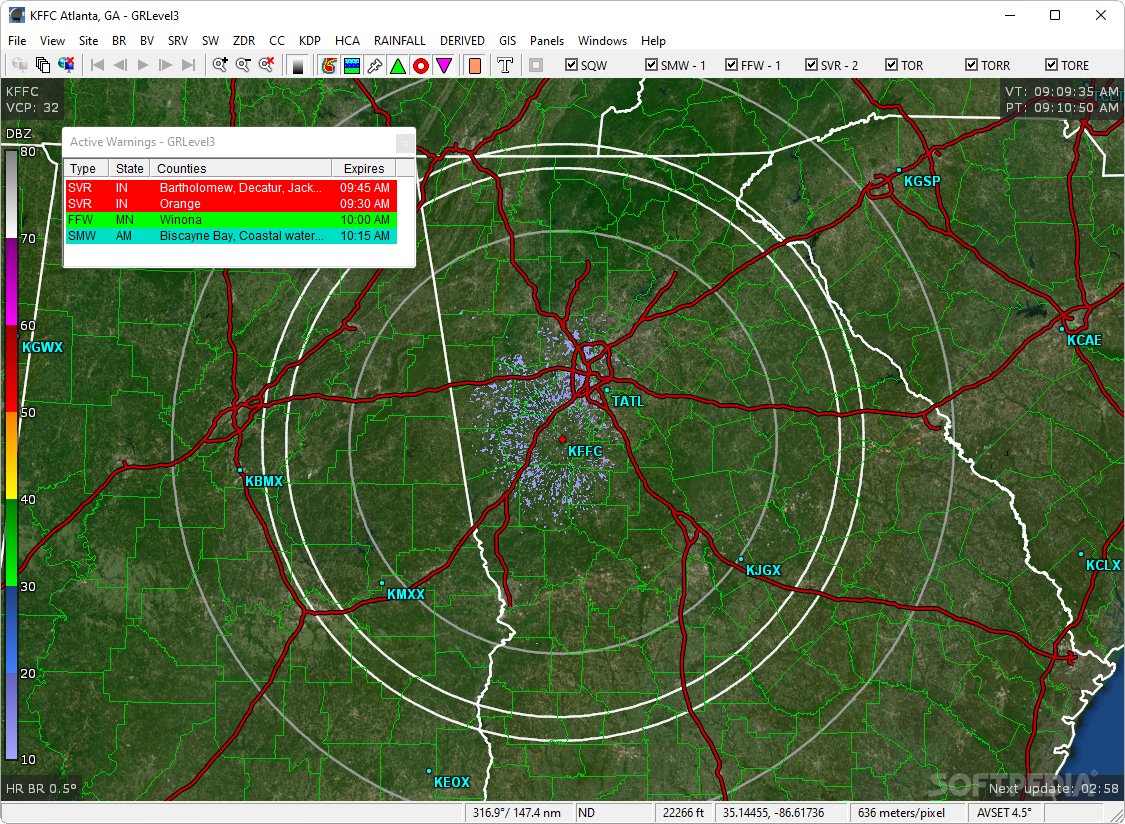Jump to first frame of the loop
Viewport: 1125px width, 824px height.
click(98, 65)
